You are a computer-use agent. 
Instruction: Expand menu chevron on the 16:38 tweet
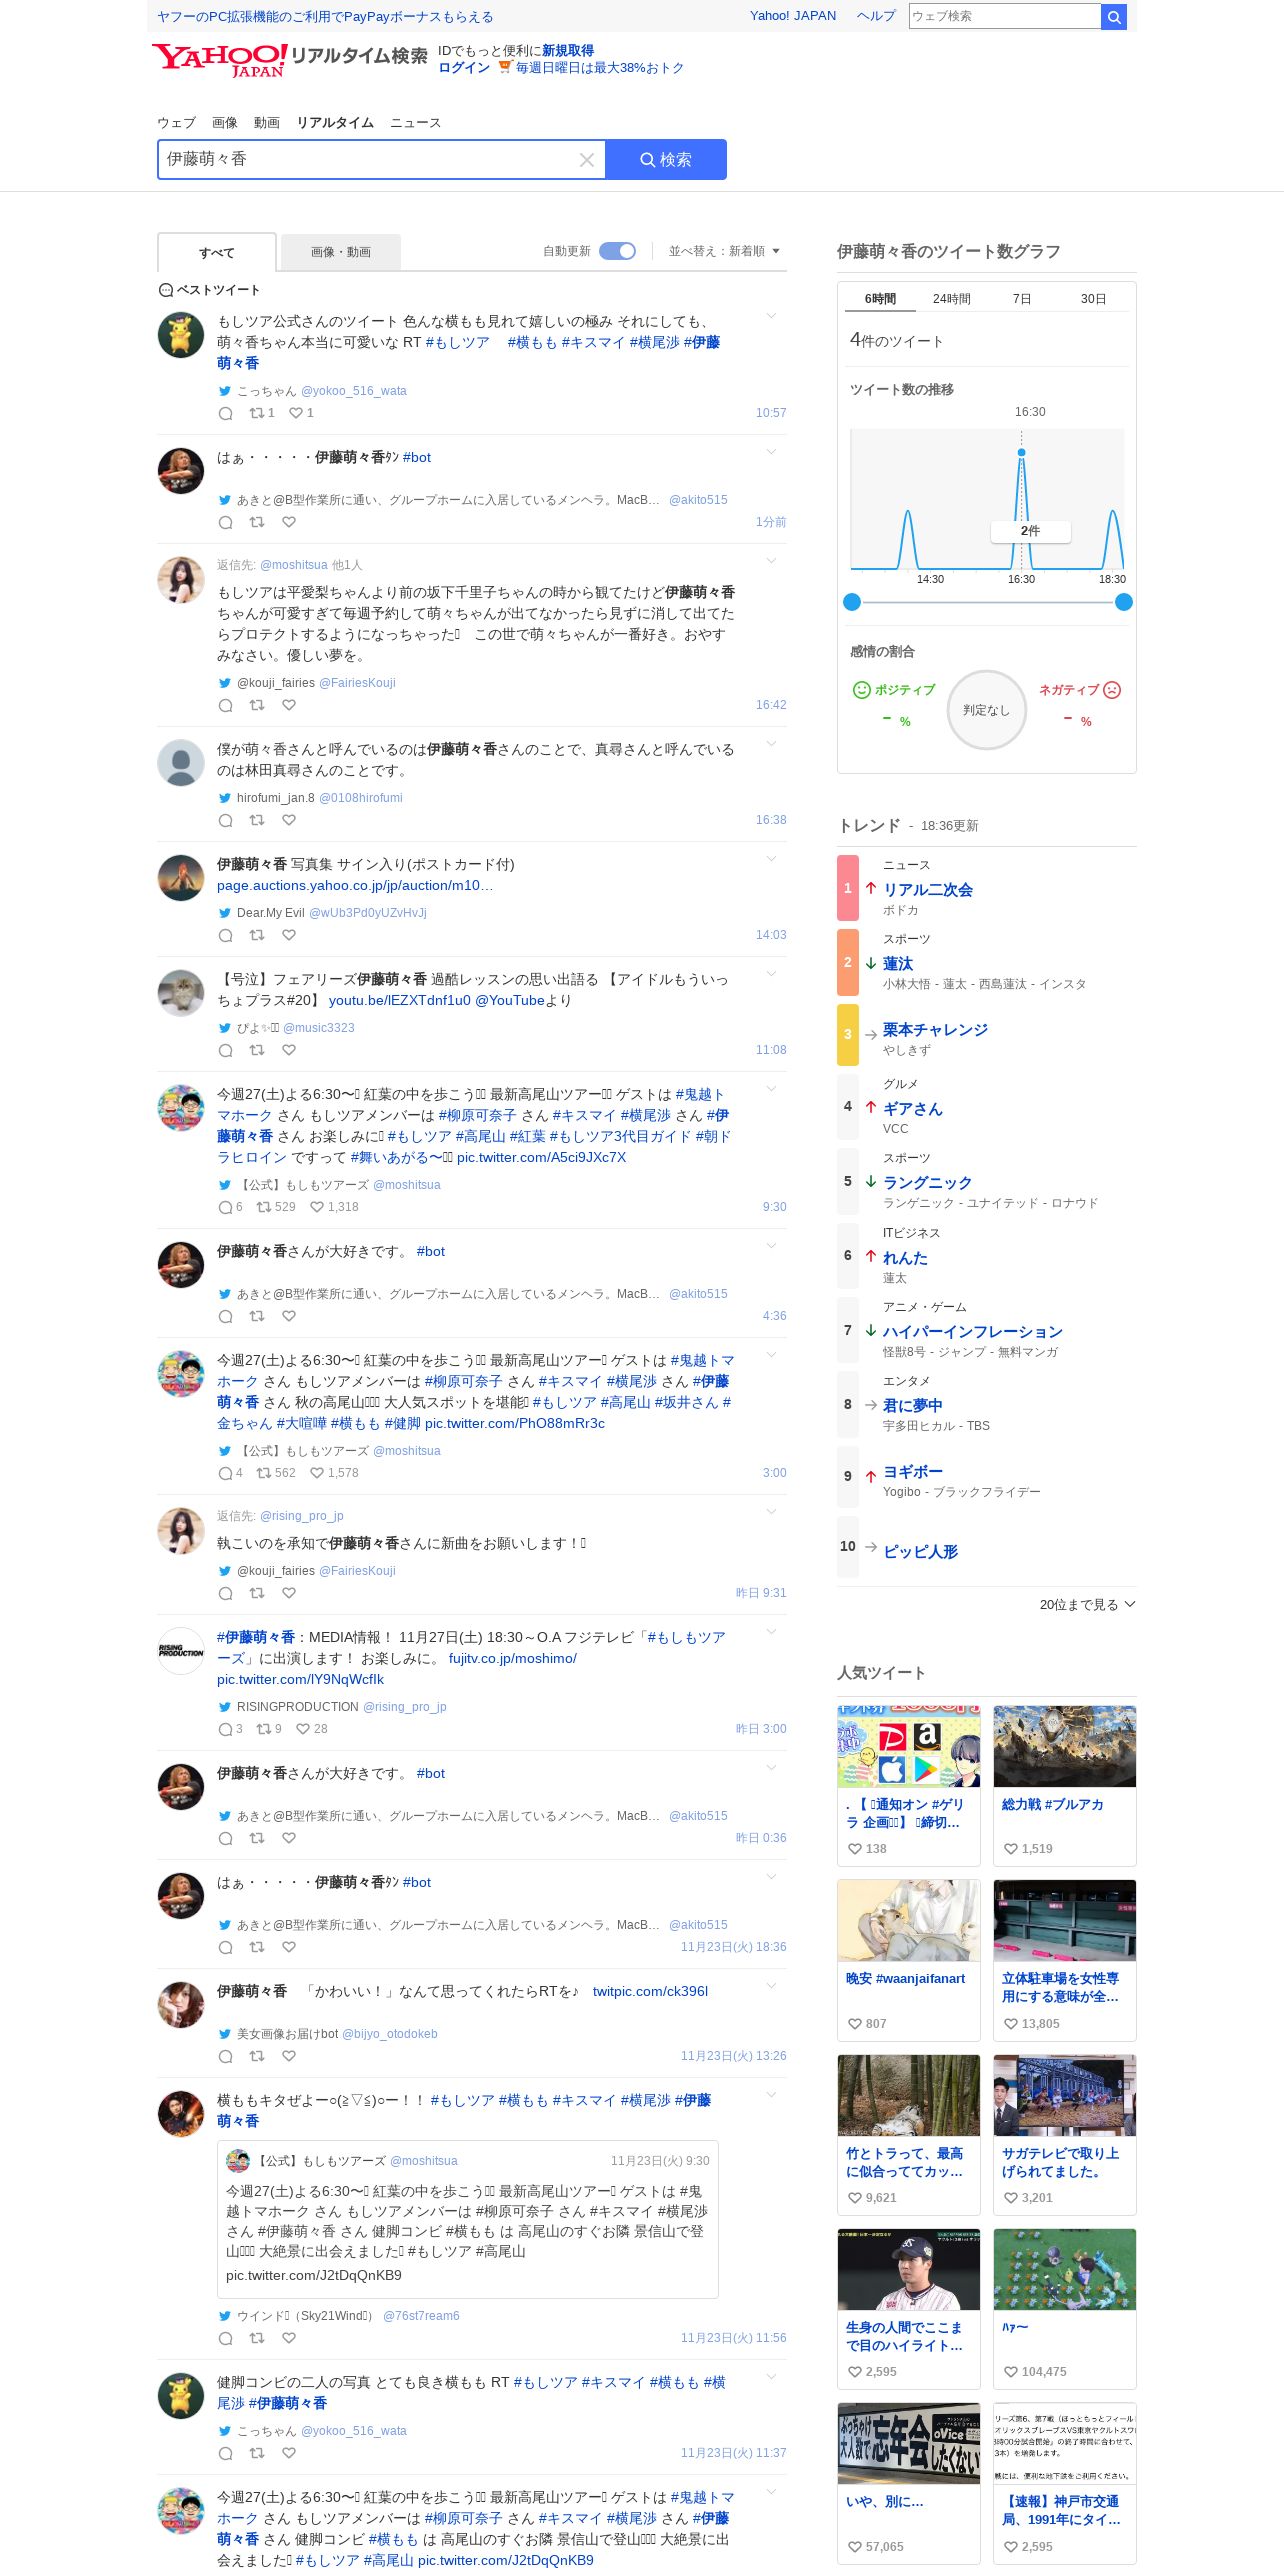(771, 744)
